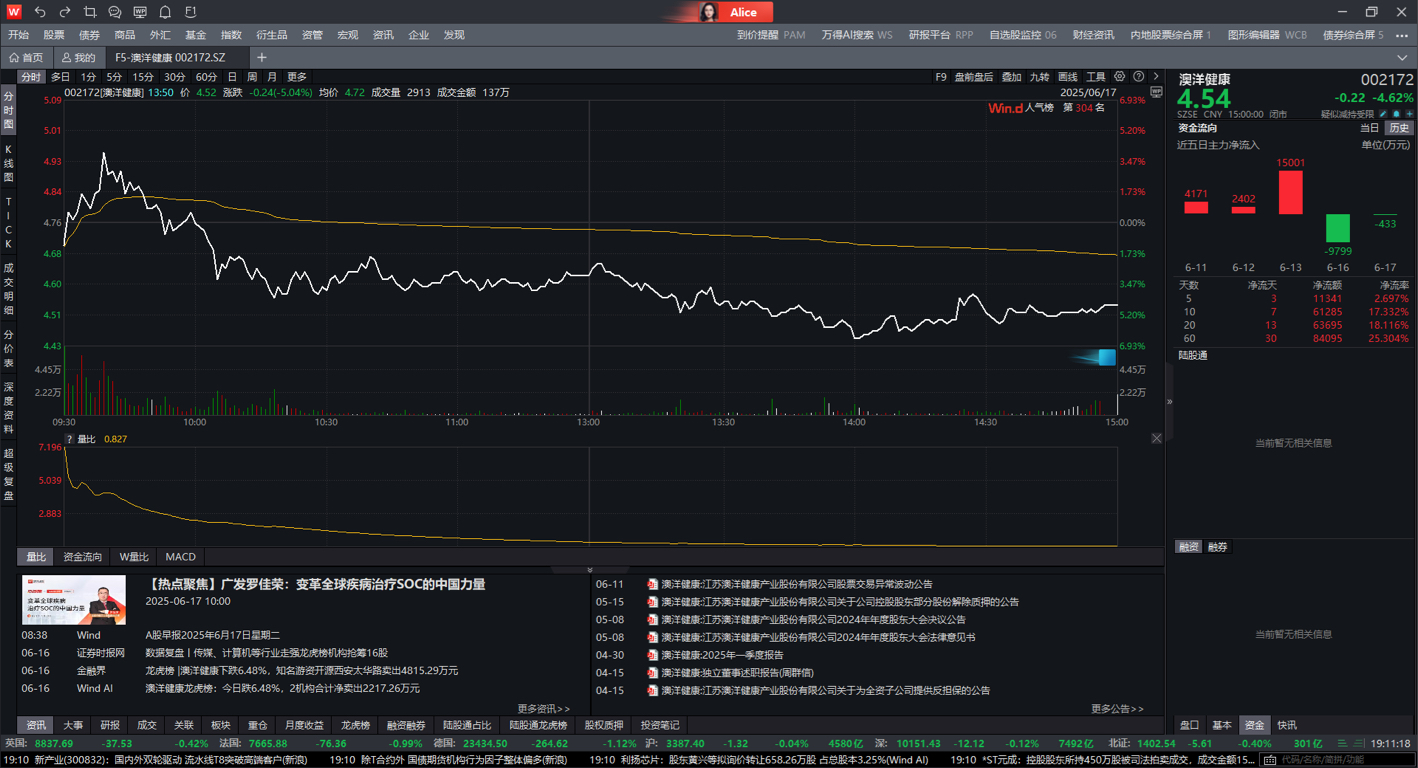Image resolution: width=1418 pixels, height=768 pixels.
Task: Expand chart toolbar with right chevron
Action: click(x=1156, y=77)
